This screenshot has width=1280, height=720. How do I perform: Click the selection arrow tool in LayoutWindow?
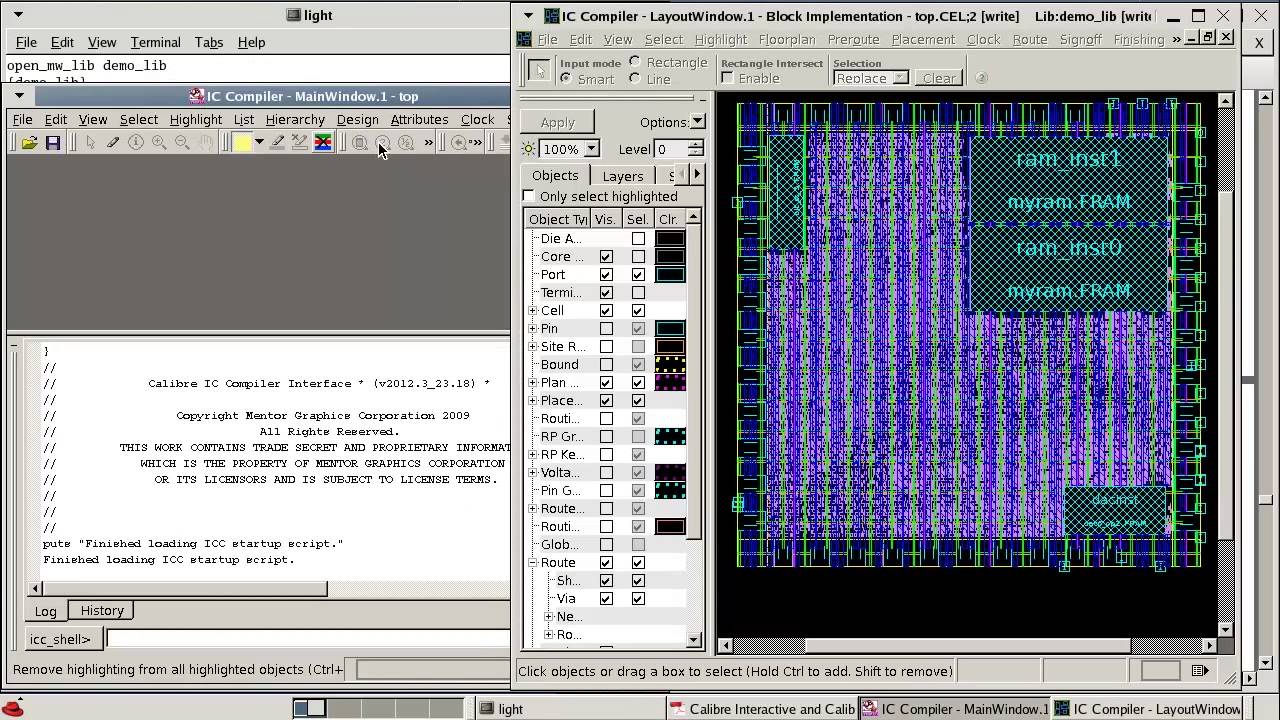click(x=538, y=70)
